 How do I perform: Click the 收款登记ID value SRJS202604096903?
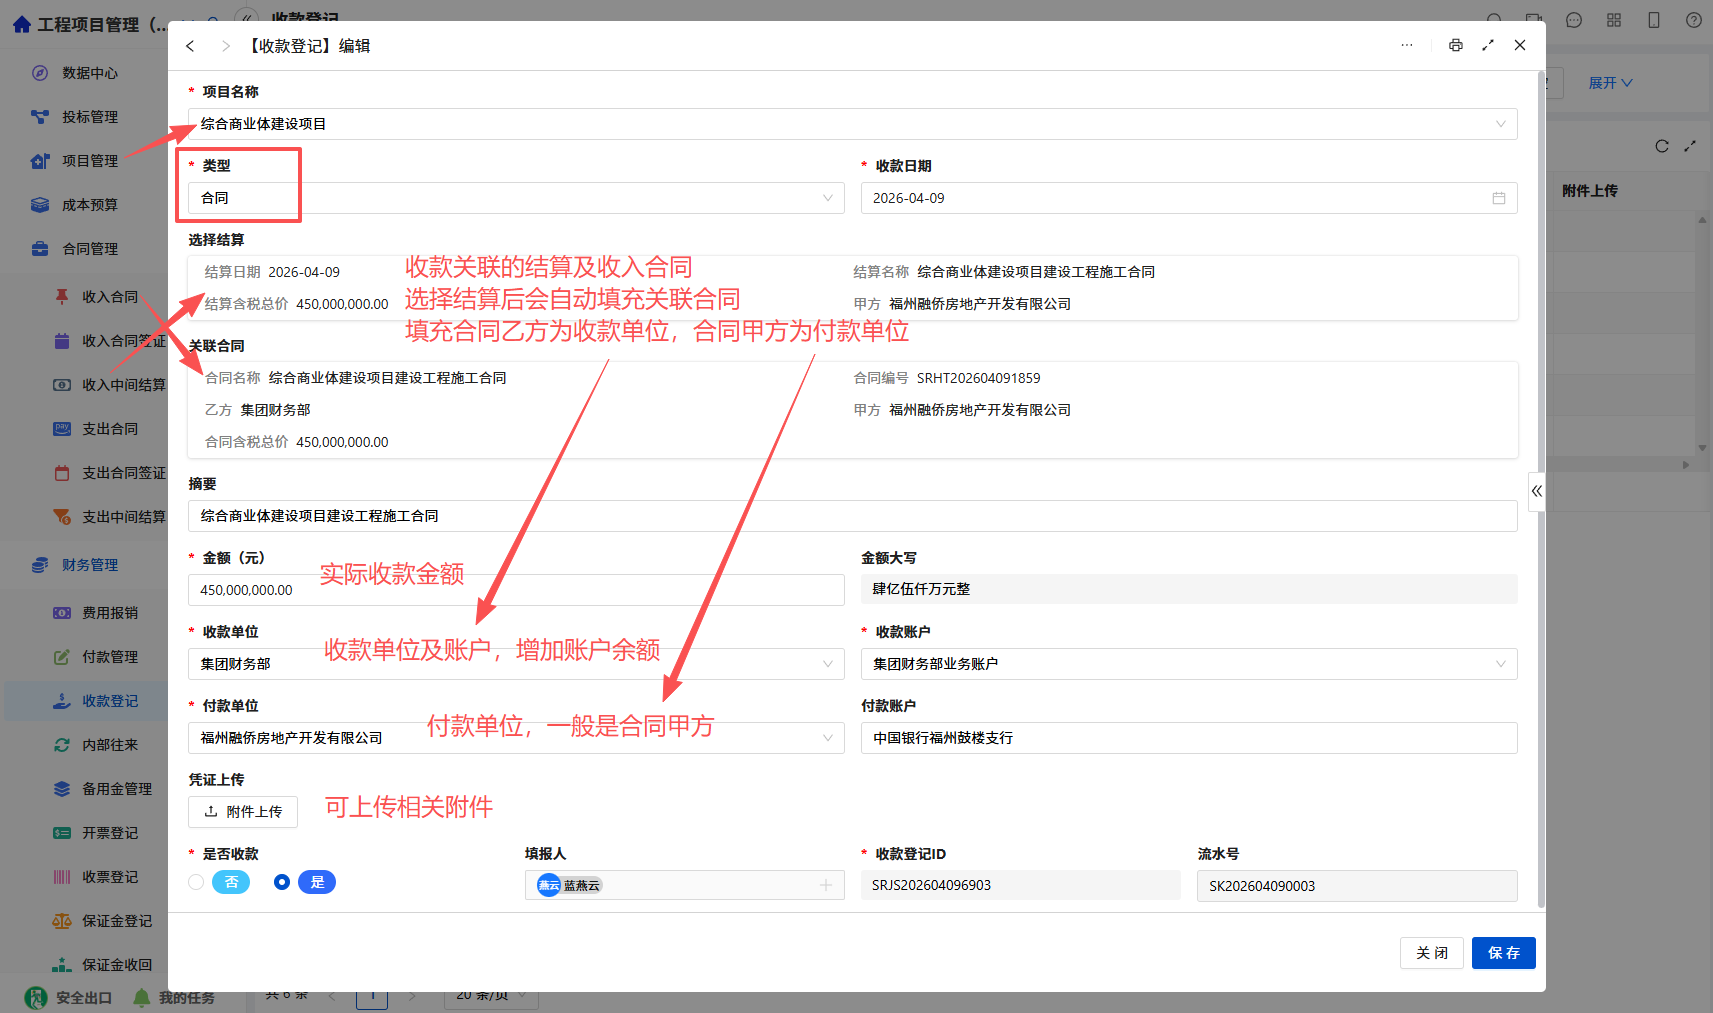pos(931,885)
